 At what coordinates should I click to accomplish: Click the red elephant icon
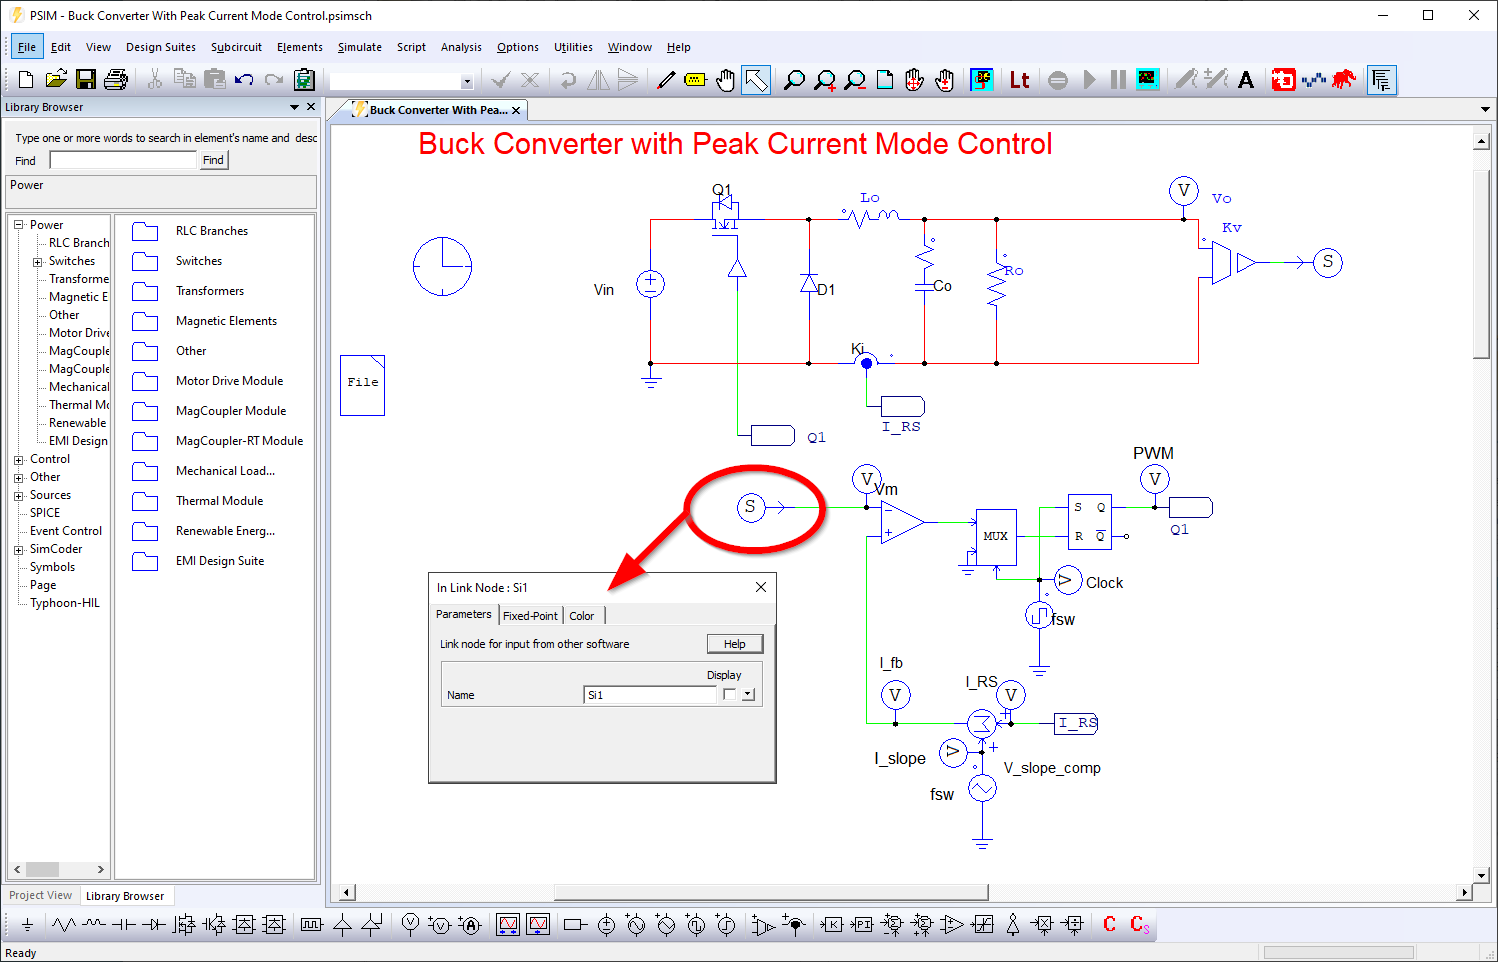(x=1344, y=79)
